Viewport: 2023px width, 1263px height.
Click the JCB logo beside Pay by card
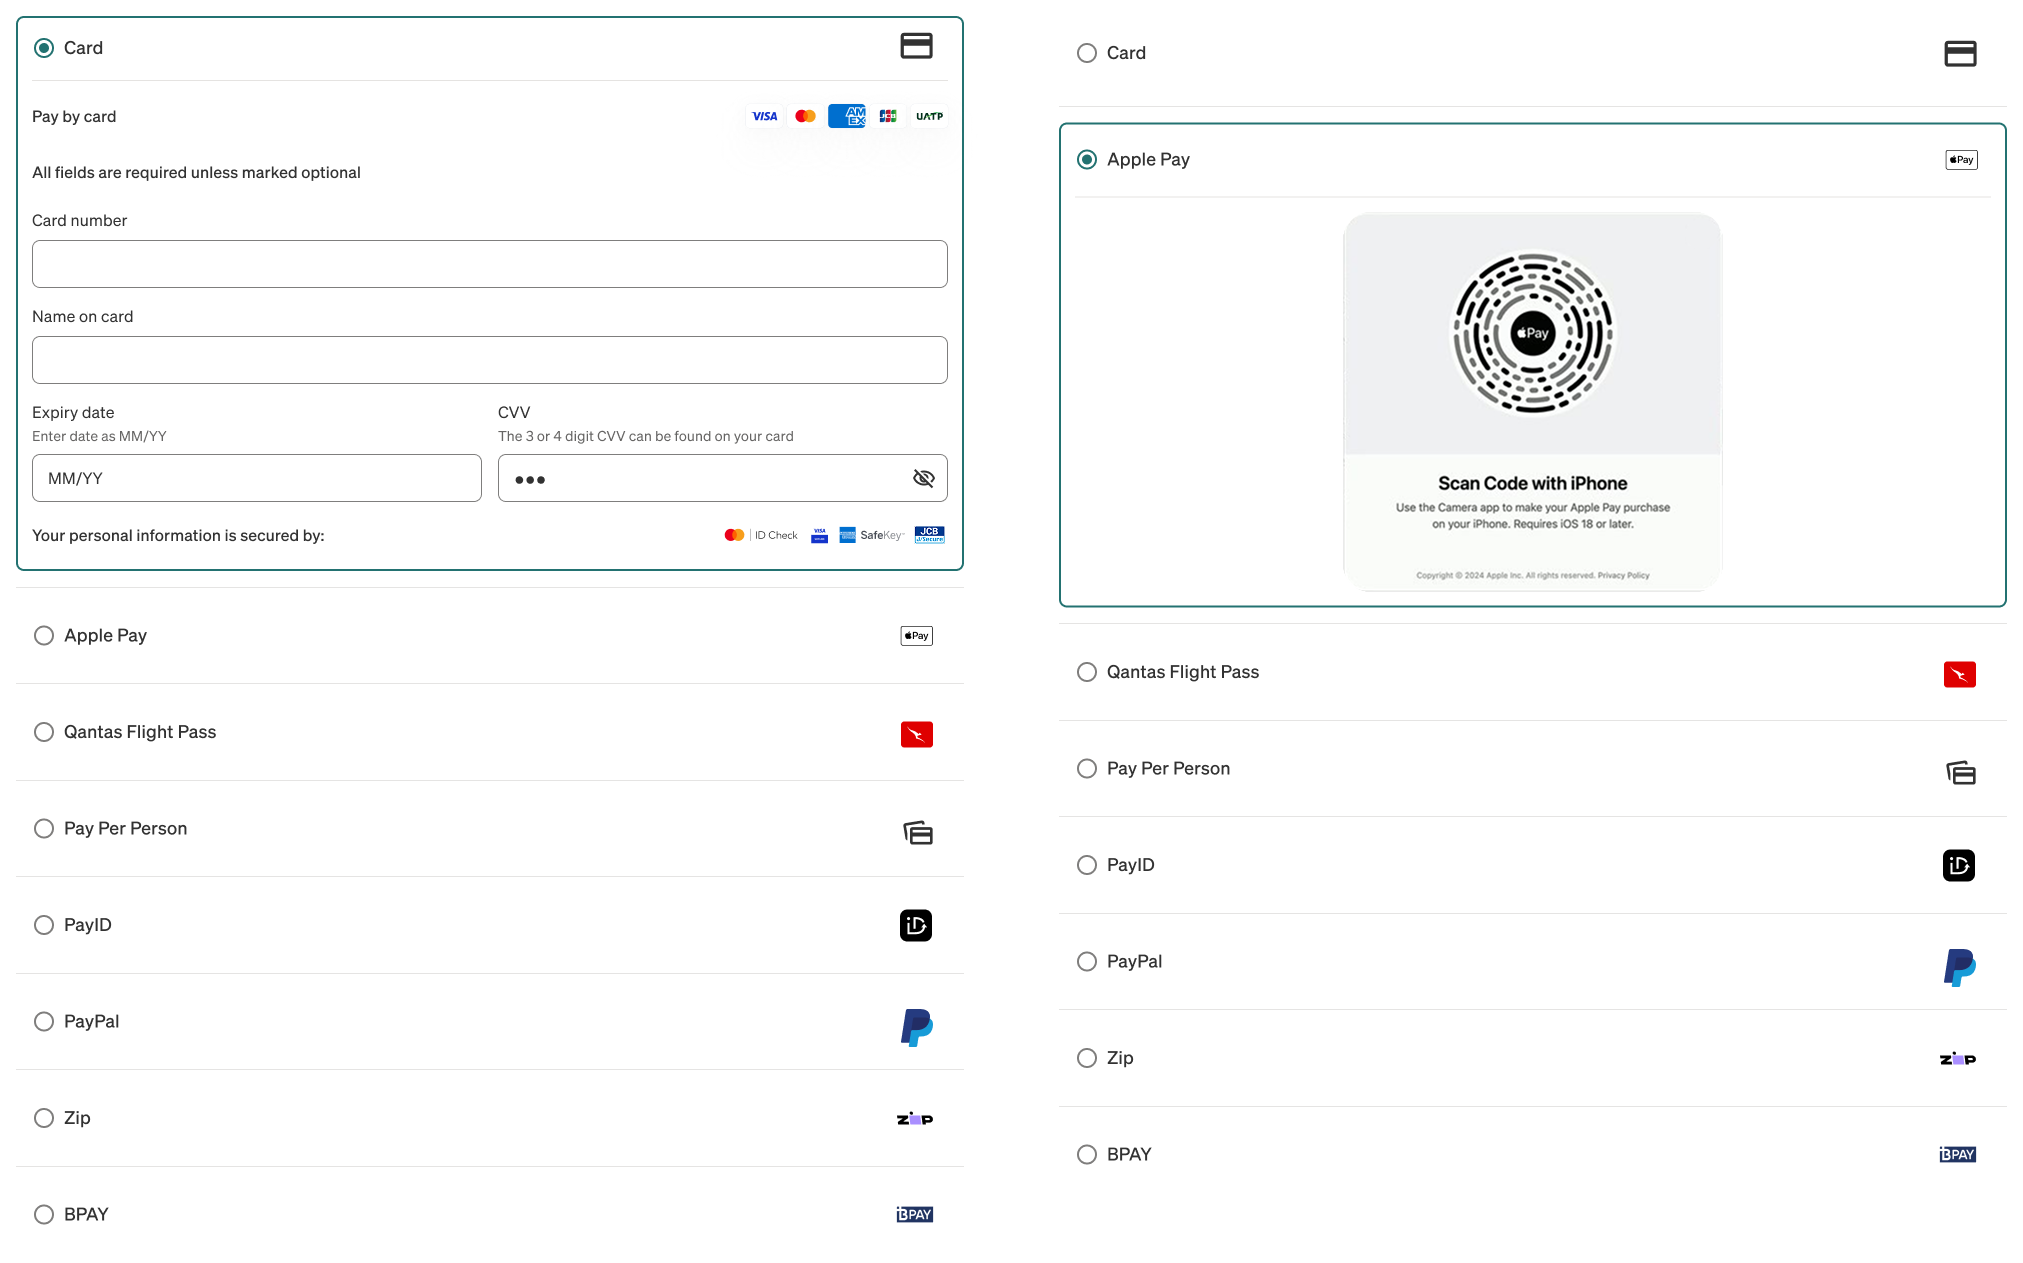coord(888,116)
